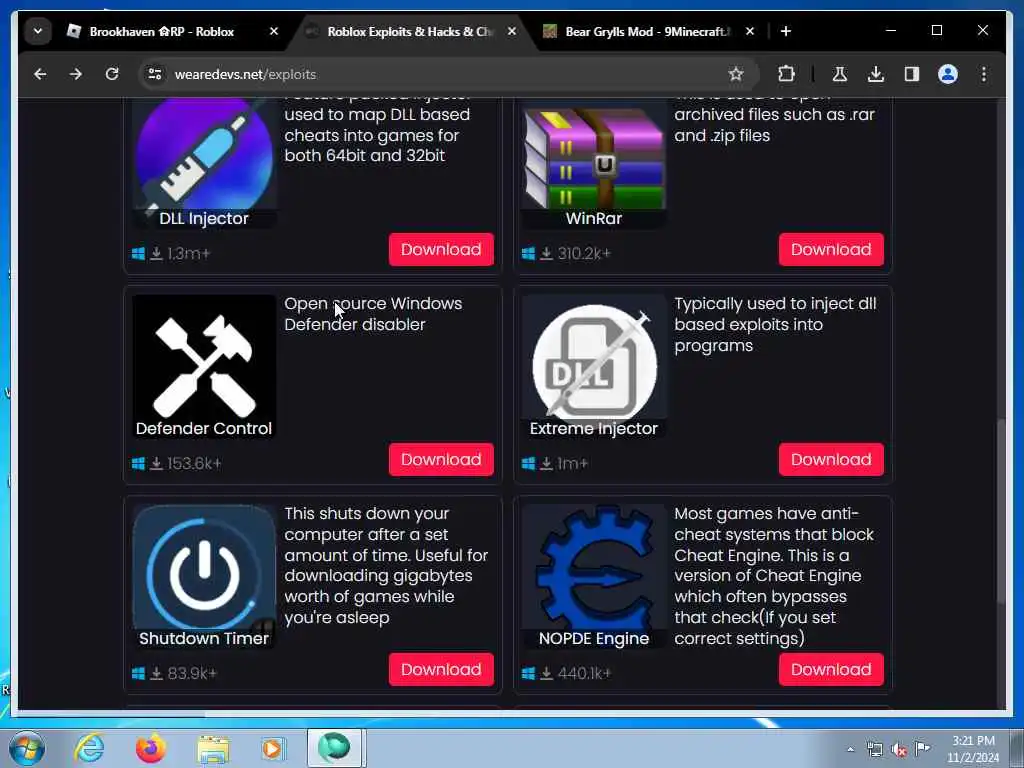The height and width of the screenshot is (768, 1024).
Task: Open the muted volume tray icon
Action: coord(899,749)
